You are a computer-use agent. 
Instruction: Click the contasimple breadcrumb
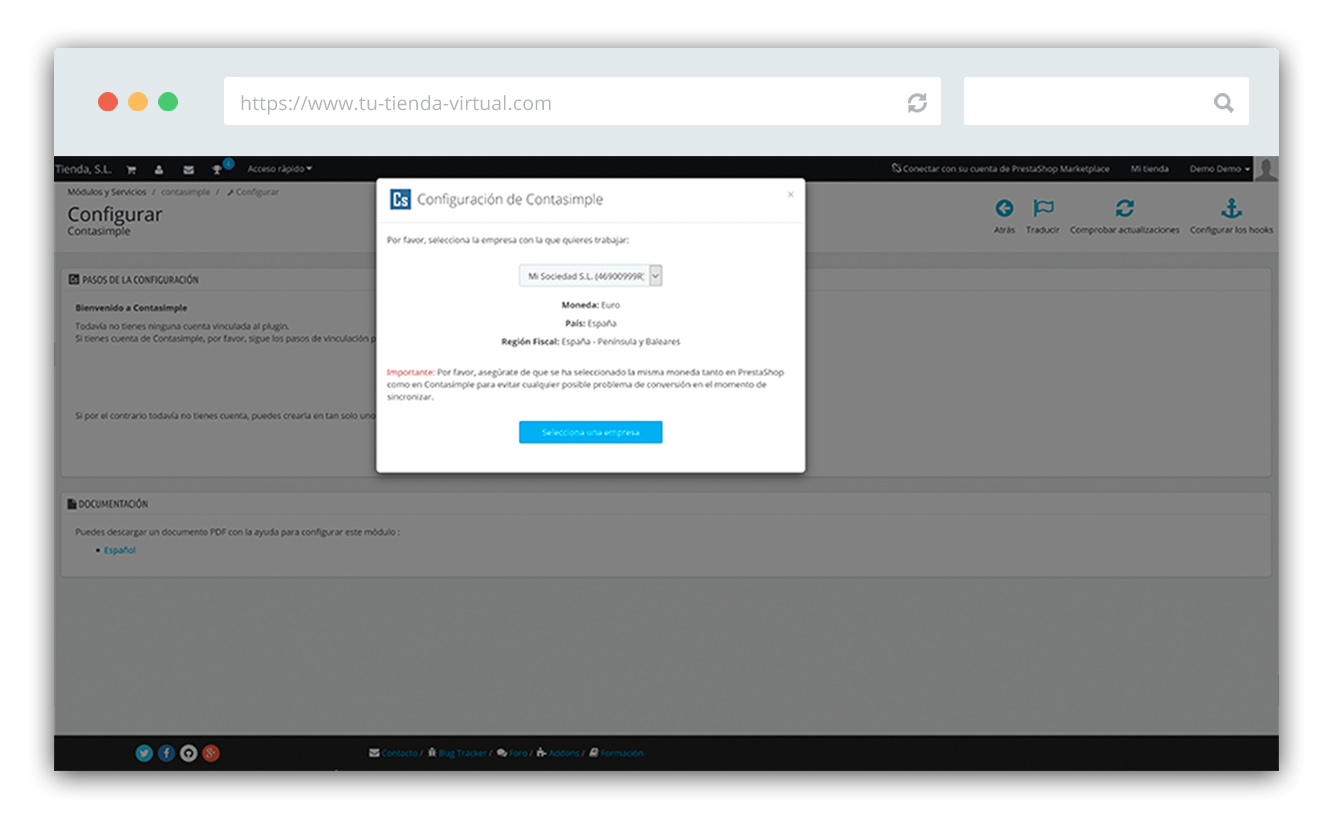[x=185, y=192]
